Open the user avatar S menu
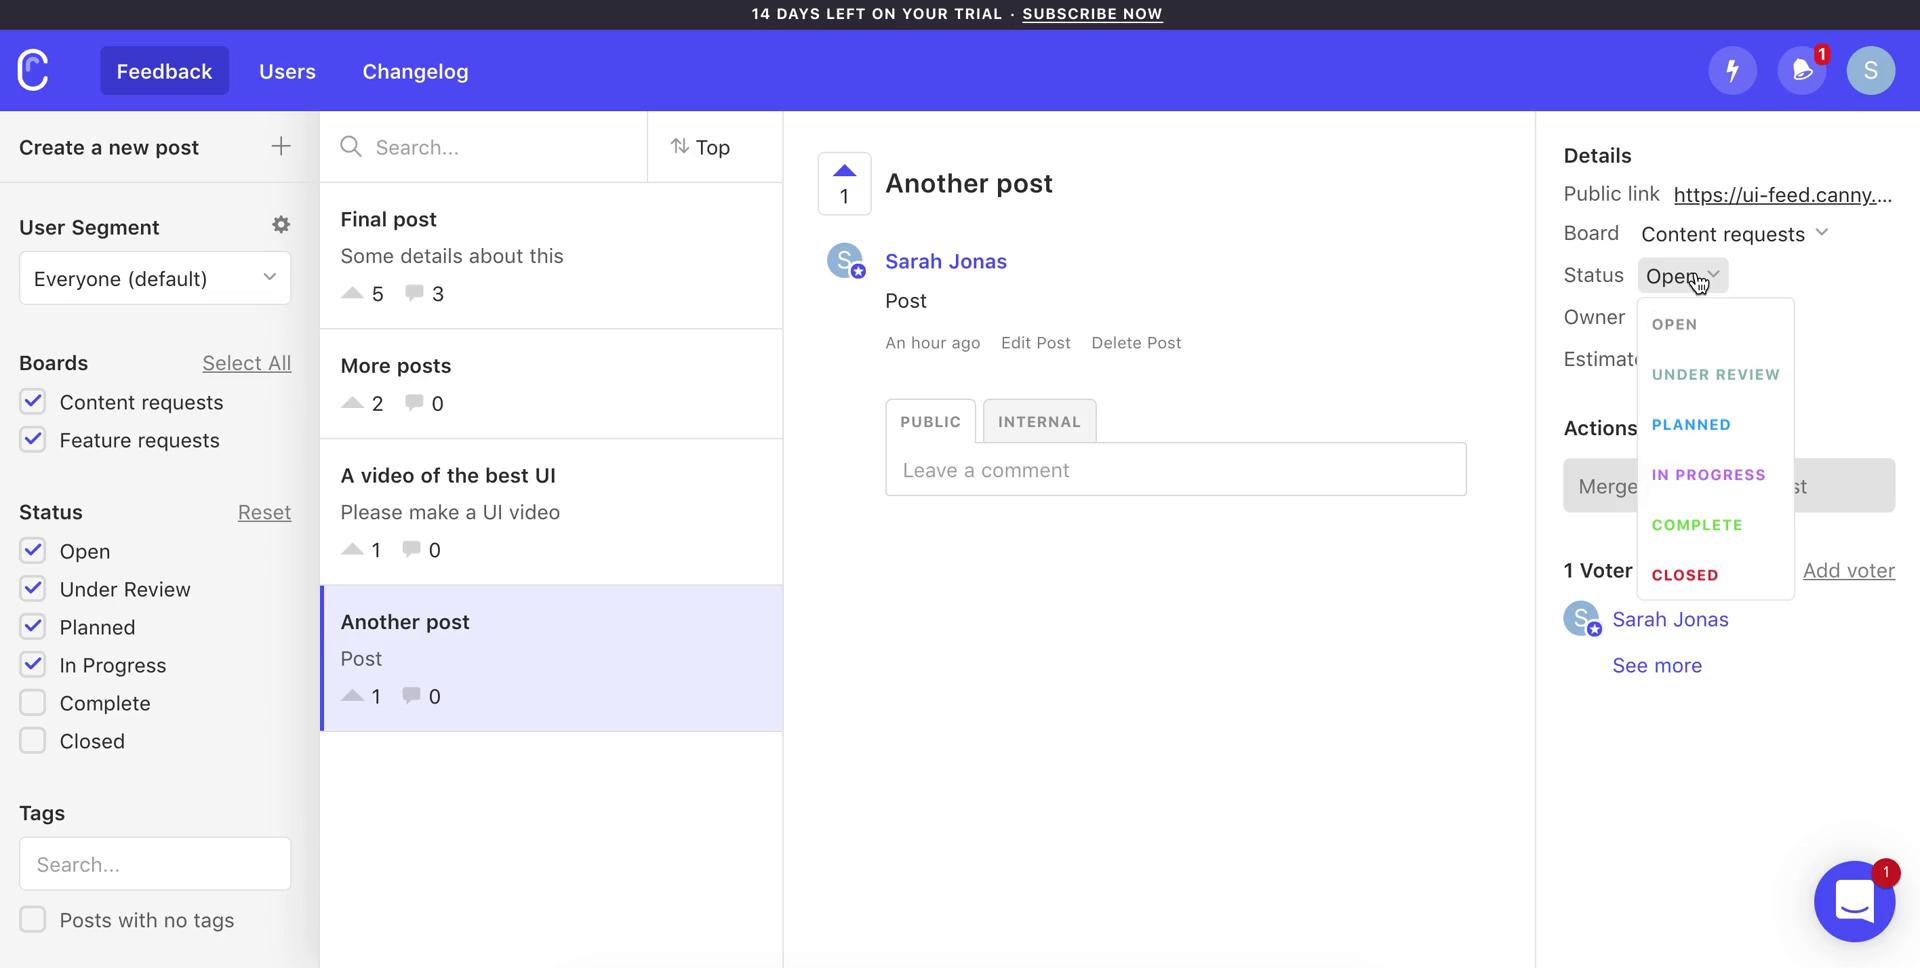The width and height of the screenshot is (1920, 968). [x=1870, y=71]
